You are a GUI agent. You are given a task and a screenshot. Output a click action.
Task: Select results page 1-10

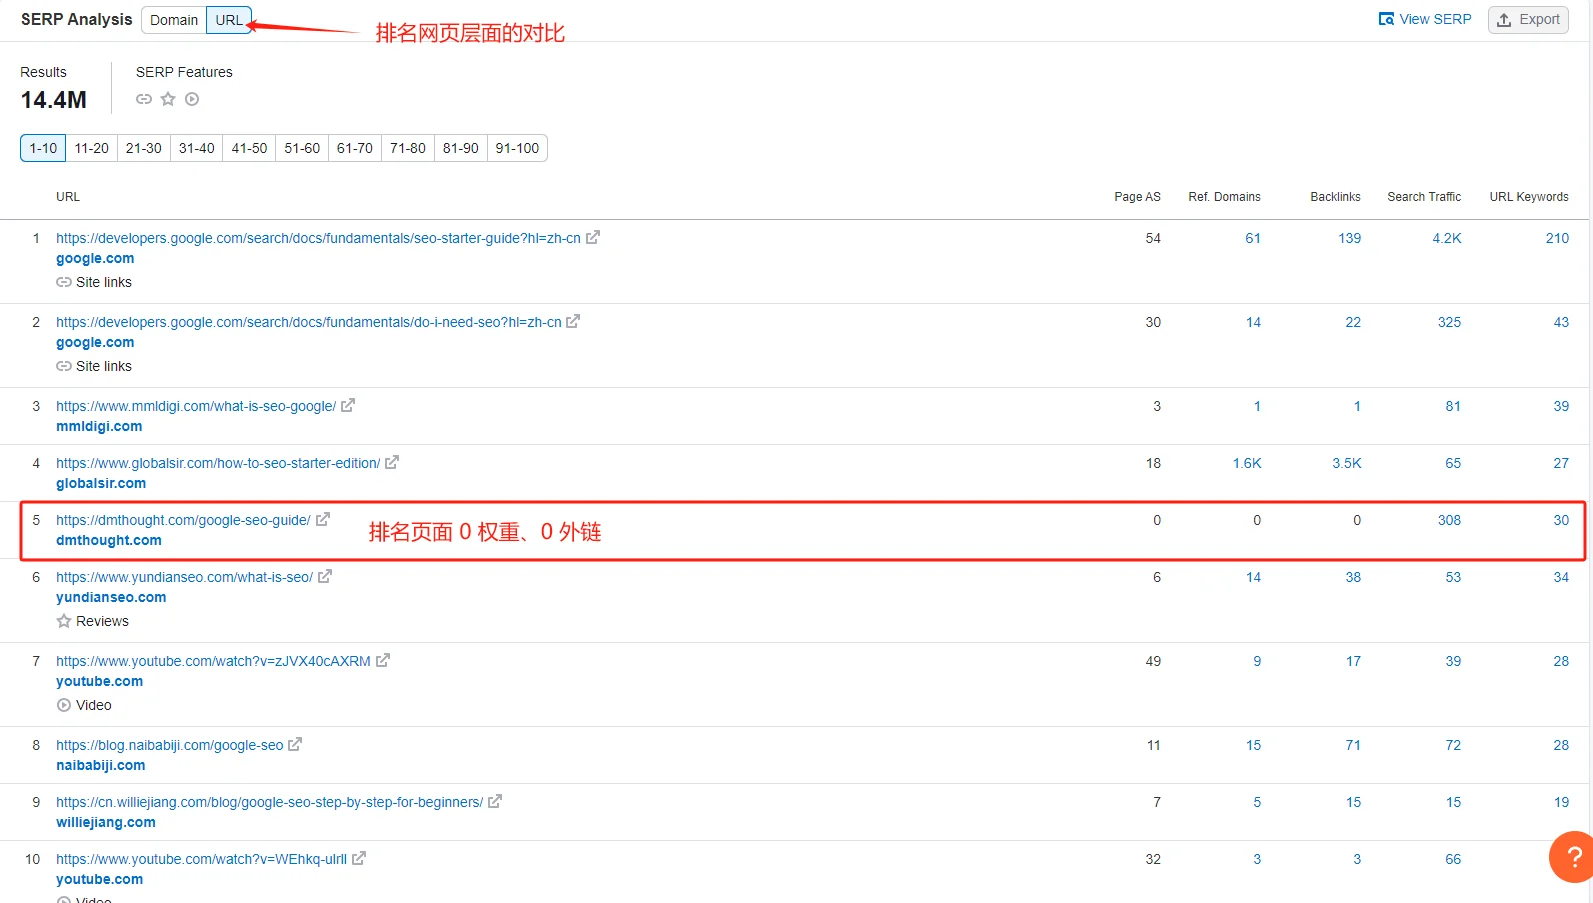pyautogui.click(x=43, y=148)
